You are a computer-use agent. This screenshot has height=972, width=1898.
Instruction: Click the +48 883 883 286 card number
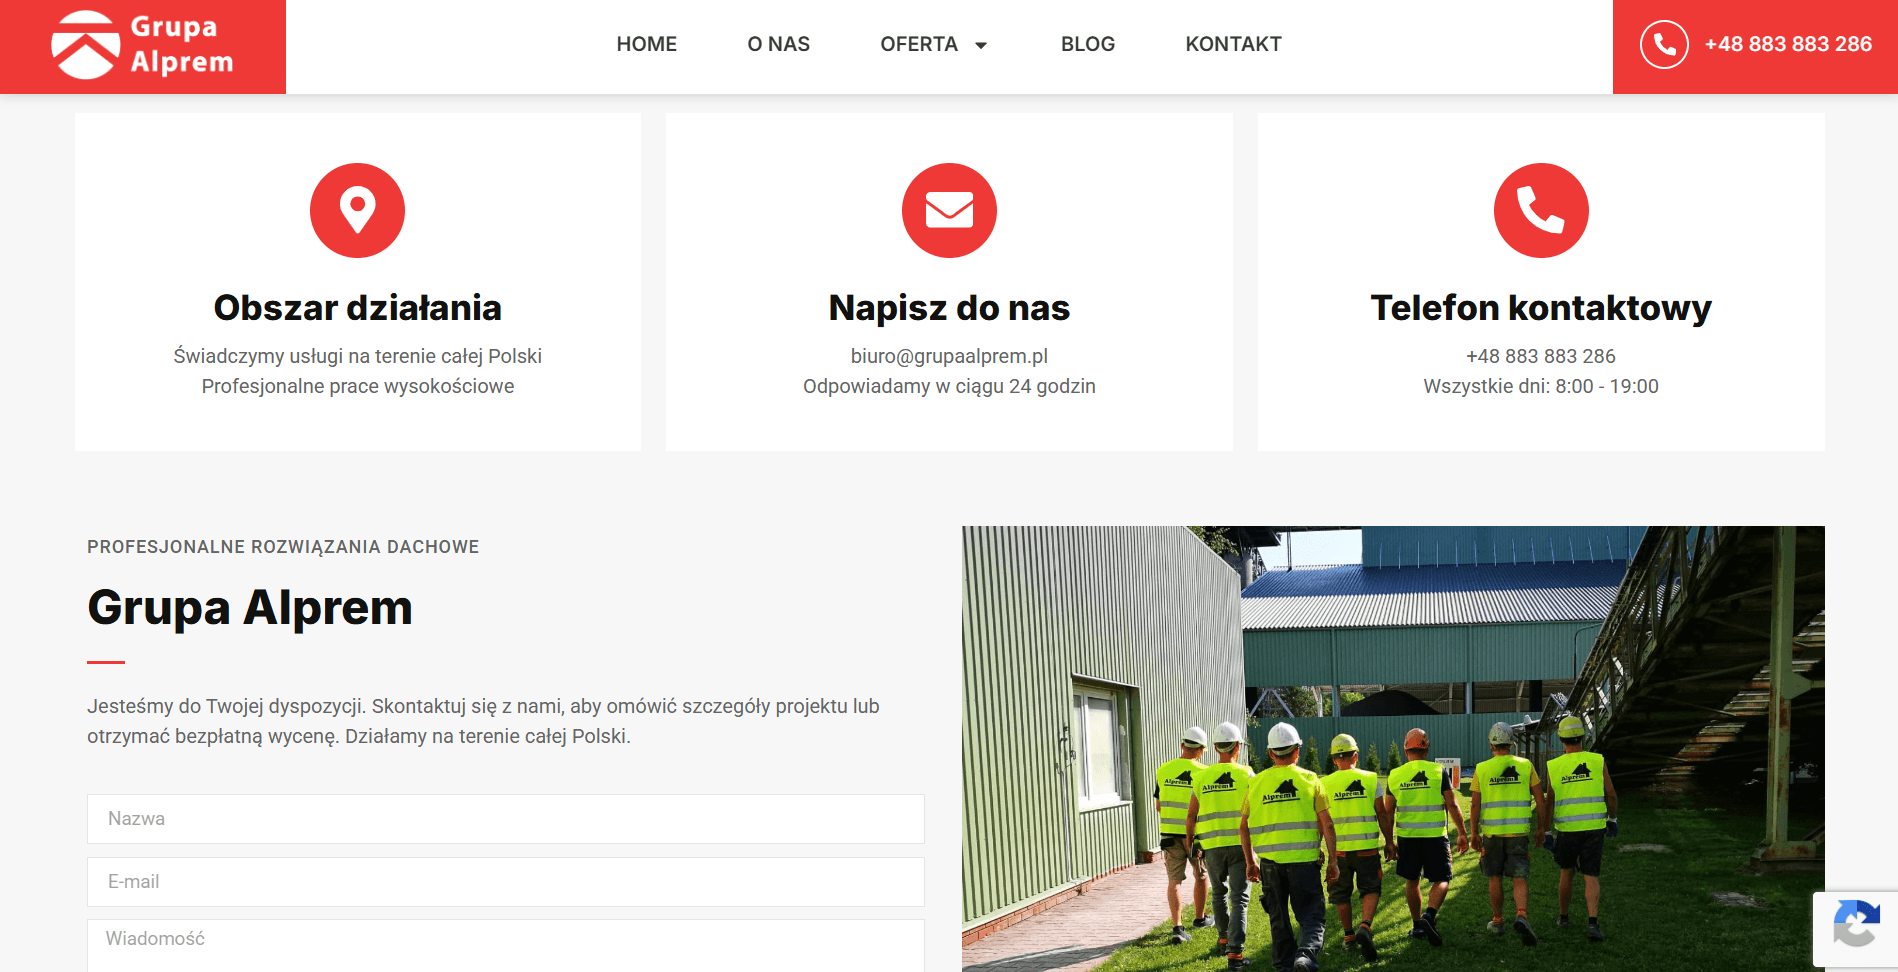click(1541, 356)
